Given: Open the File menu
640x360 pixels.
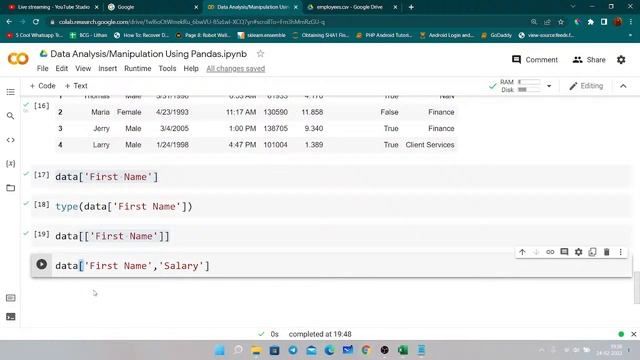Looking at the screenshot, I should pos(42,69).
